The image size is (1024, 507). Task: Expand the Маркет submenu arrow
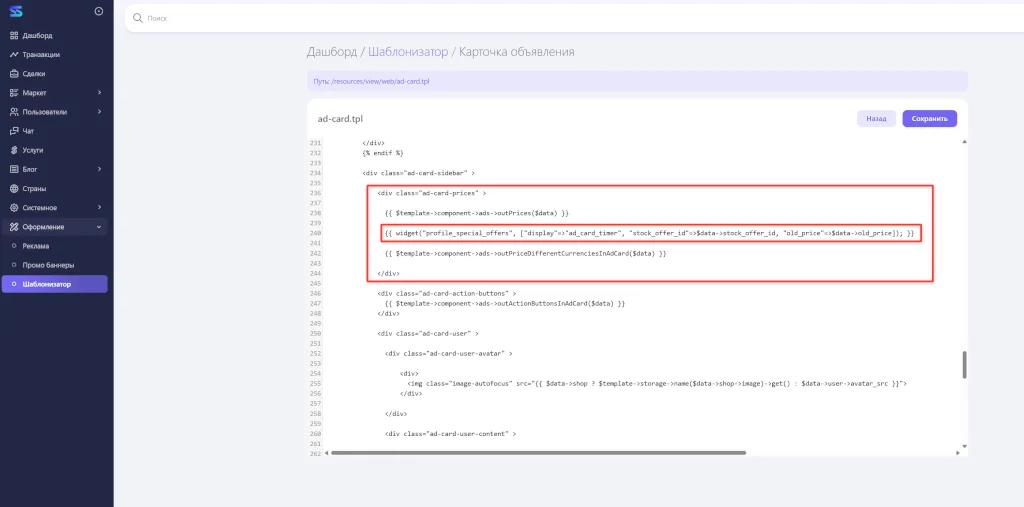[x=99, y=93]
